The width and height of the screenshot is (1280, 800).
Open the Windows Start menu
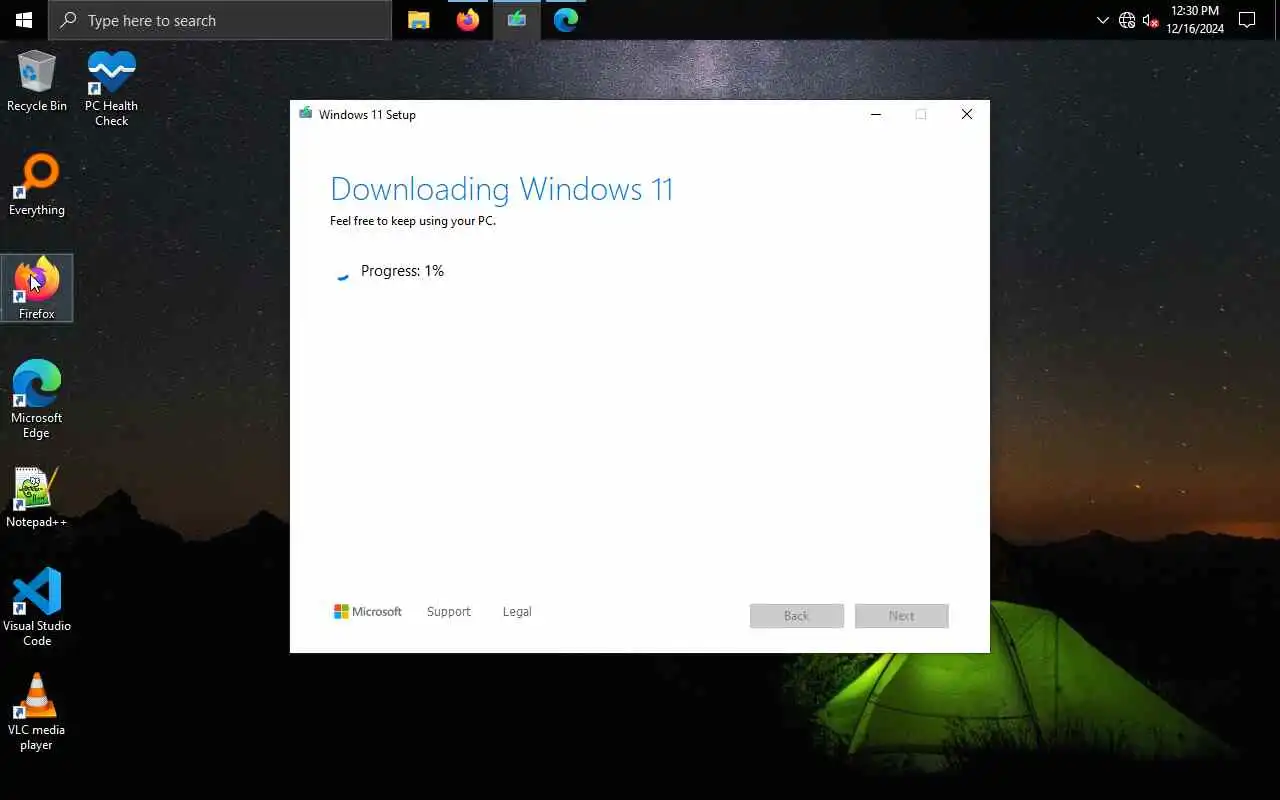pyautogui.click(x=24, y=20)
